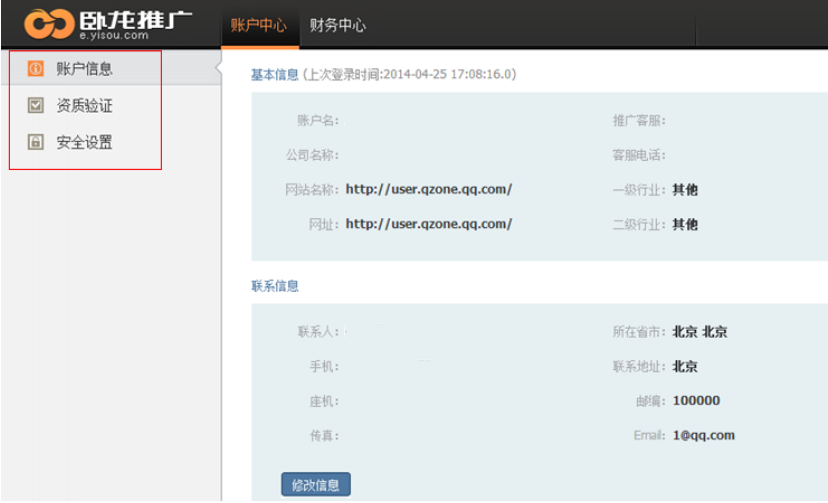
Task: Click the 联系信息 section heading
Action: pyautogui.click(x=274, y=286)
